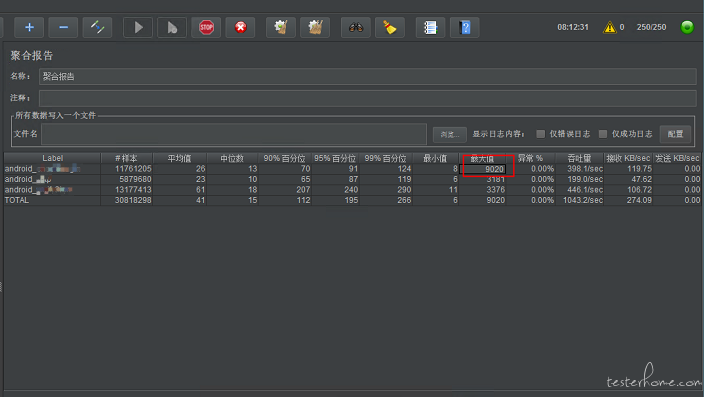
Task: Click the Add (plus) toolbar icon
Action: (x=29, y=27)
